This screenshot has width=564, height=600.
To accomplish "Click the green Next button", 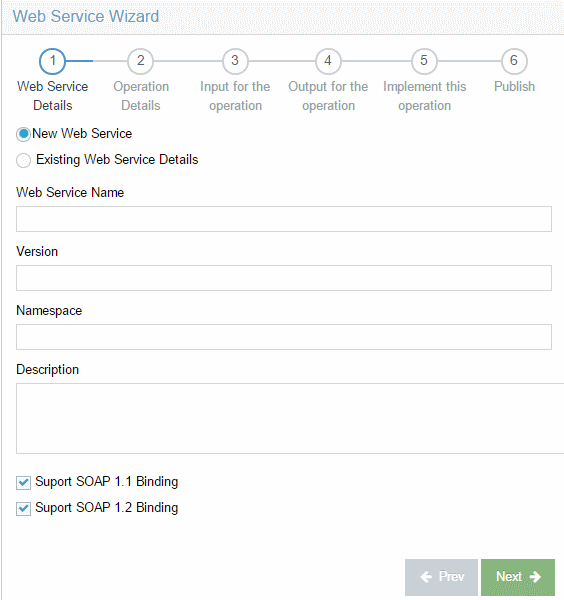I will (518, 577).
